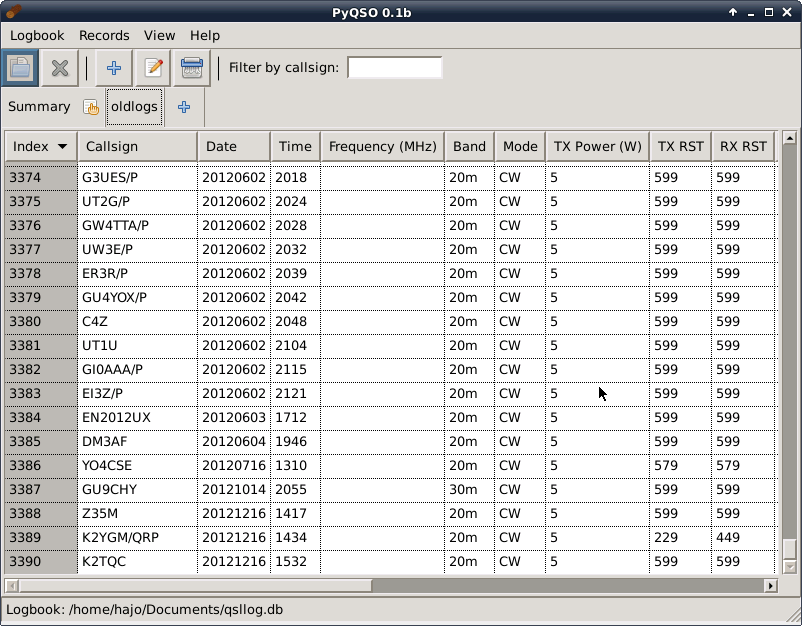The width and height of the screenshot is (802, 626).
Task: Switch to the Summary tab
Action: tap(39, 106)
